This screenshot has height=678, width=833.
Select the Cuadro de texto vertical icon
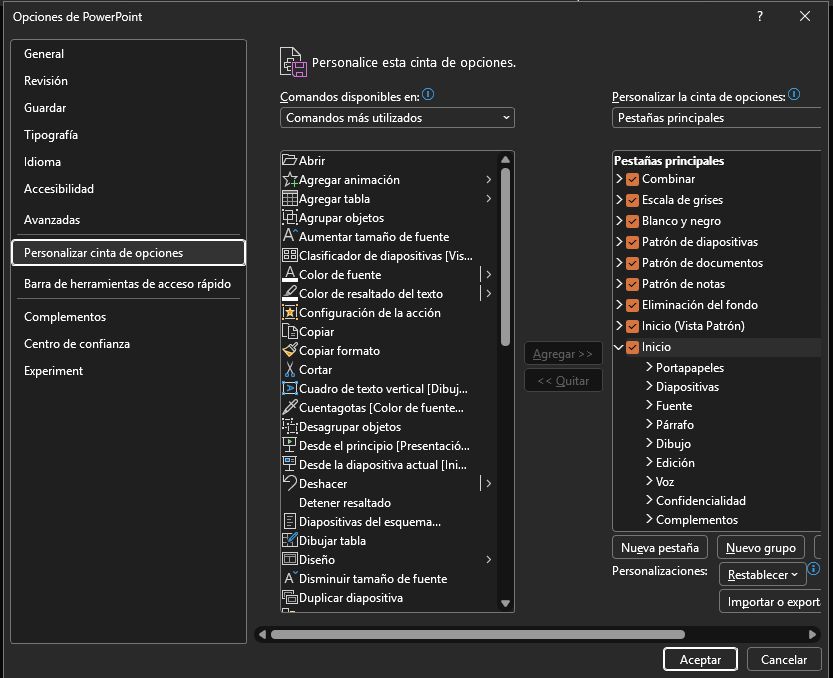coord(290,388)
